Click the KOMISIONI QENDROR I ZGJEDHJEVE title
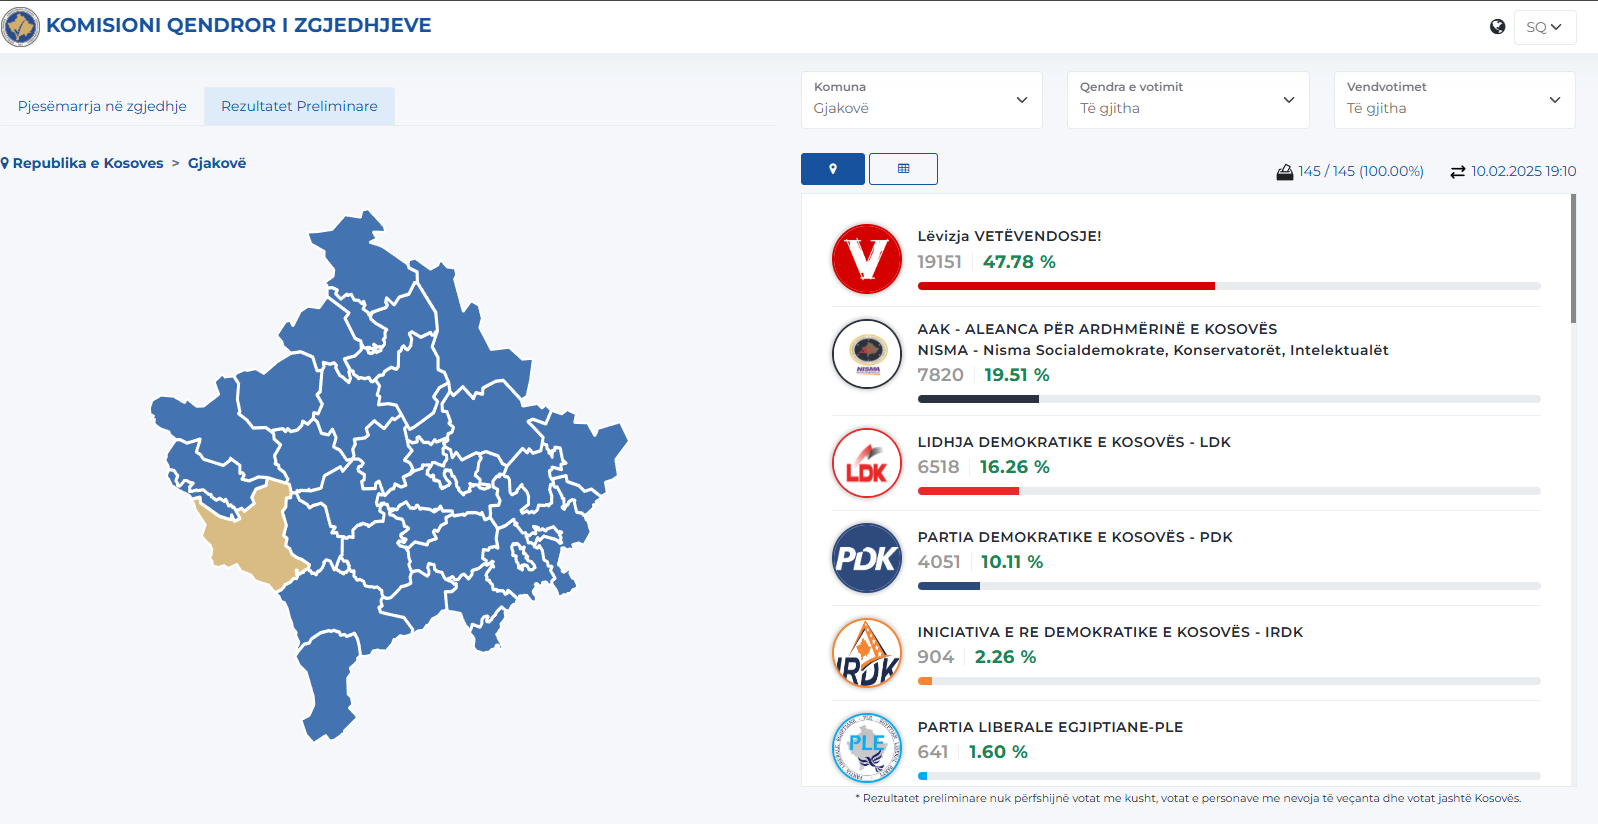Viewport: 1598px width, 824px height. coord(239,26)
